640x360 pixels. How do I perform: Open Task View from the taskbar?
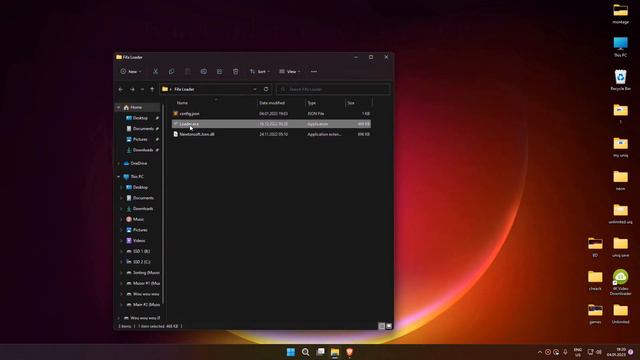(x=320, y=352)
